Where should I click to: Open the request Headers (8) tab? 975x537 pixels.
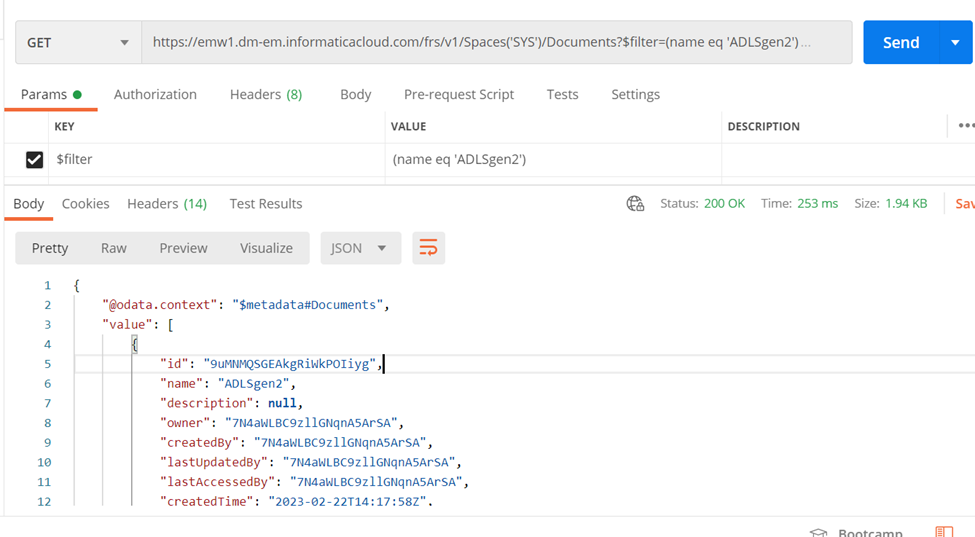[x=266, y=94]
